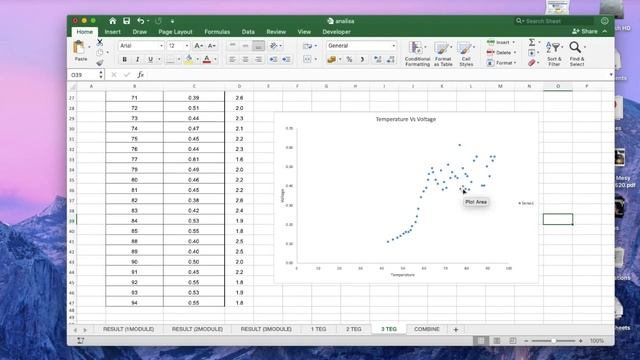This screenshot has width=640, height=360.
Task: Redo the last undone action
Action: click(x=158, y=21)
